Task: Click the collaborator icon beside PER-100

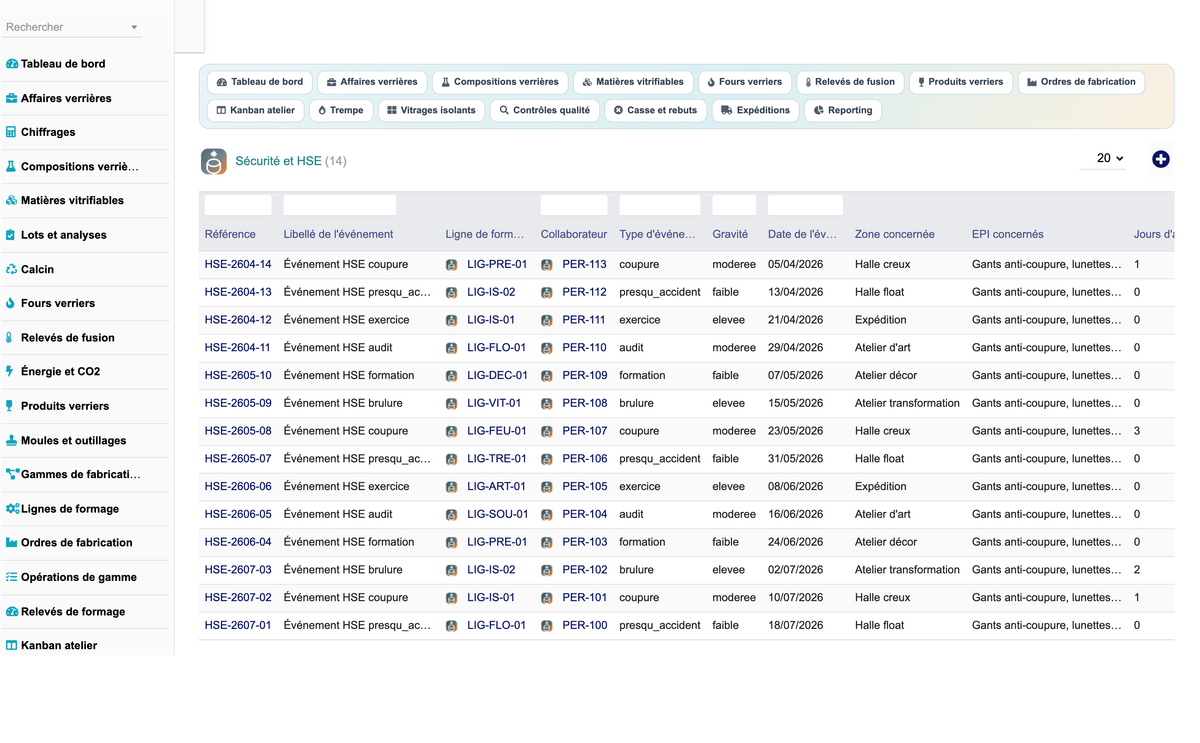Action: tap(547, 626)
